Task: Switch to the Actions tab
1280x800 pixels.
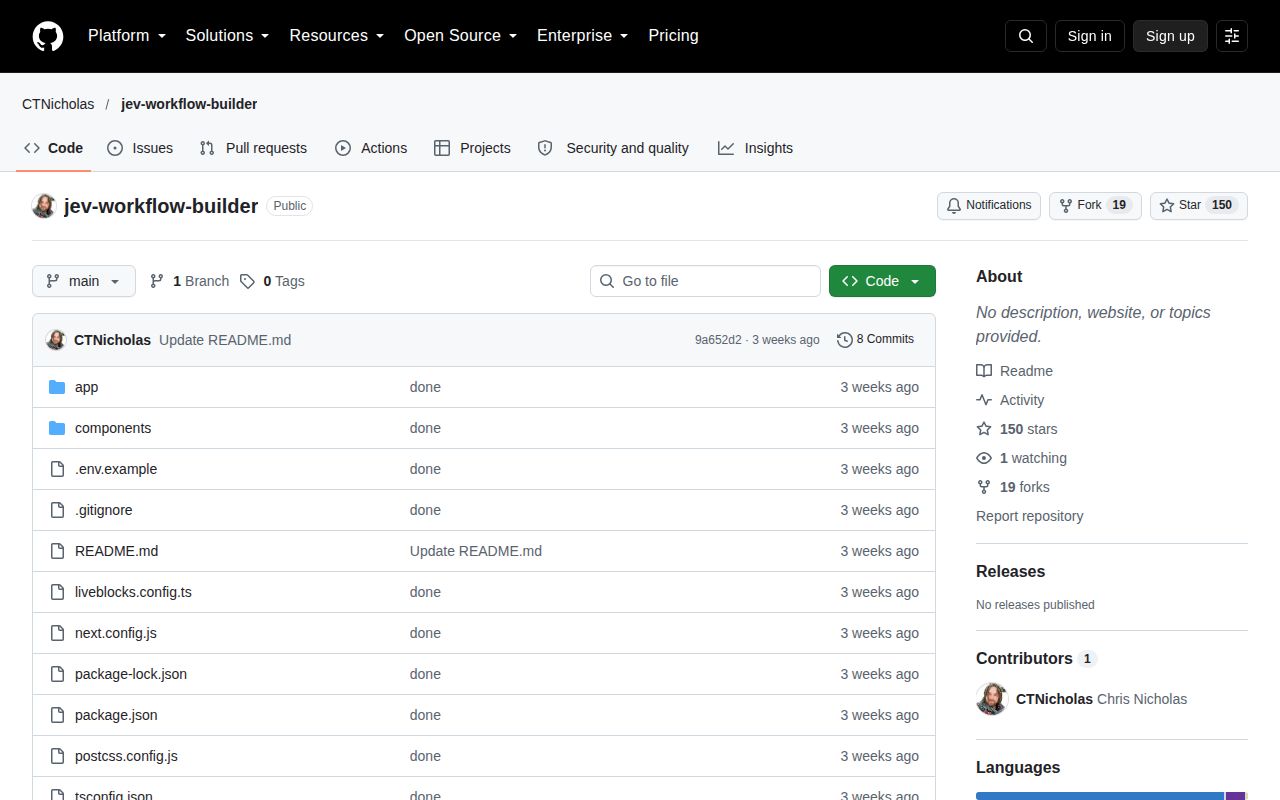Action: click(x=371, y=148)
